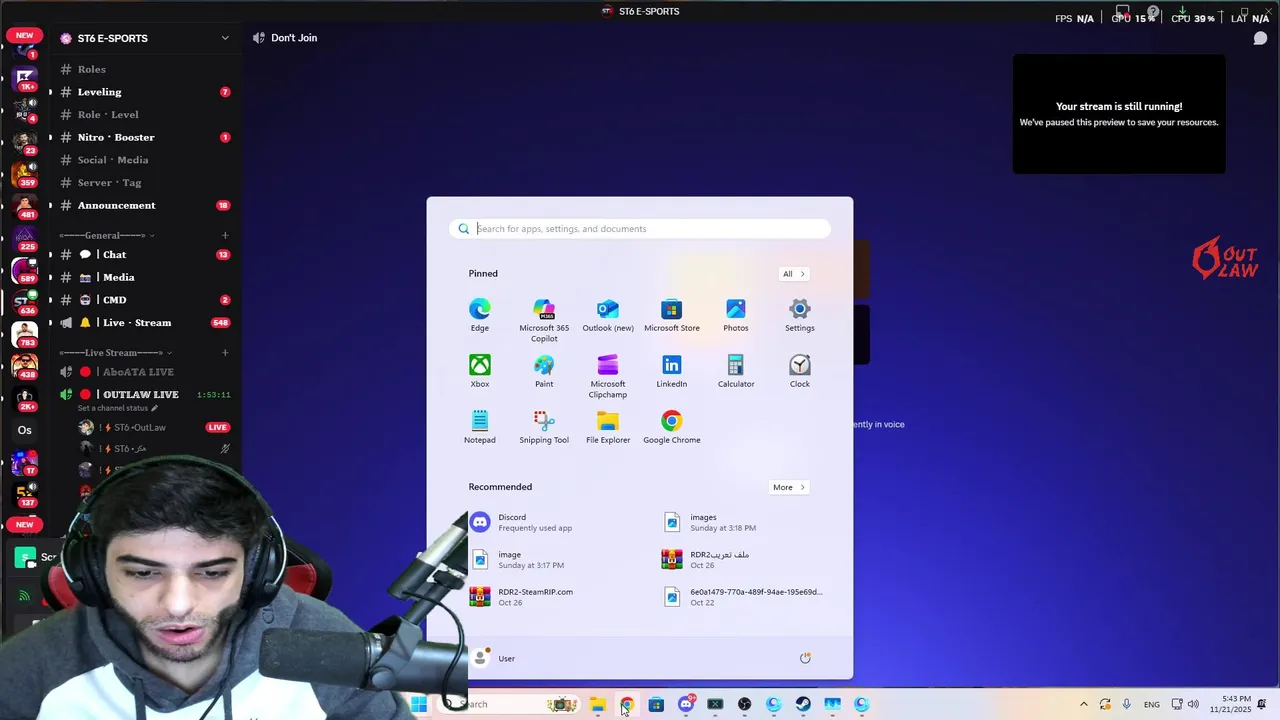
Task: Add channel to Live Stream category
Action: (225, 353)
